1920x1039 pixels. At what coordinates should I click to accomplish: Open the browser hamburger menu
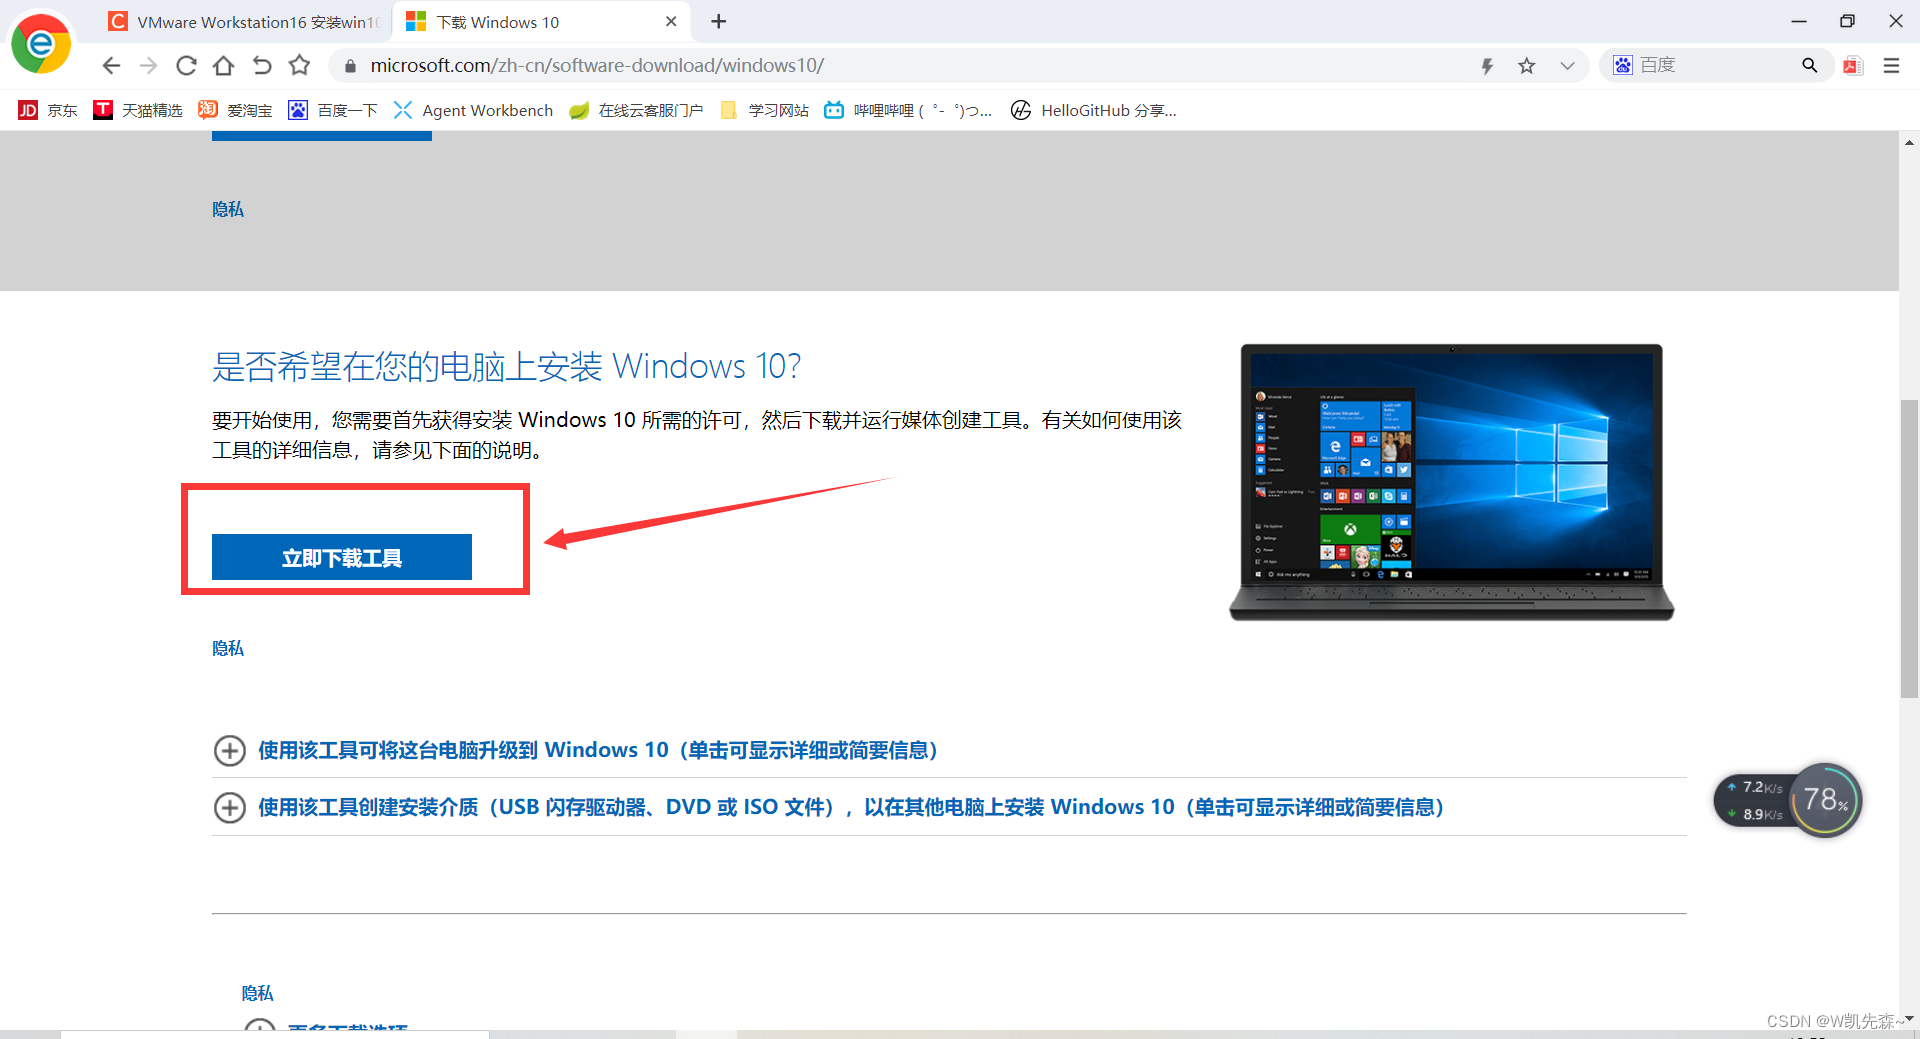click(1891, 65)
